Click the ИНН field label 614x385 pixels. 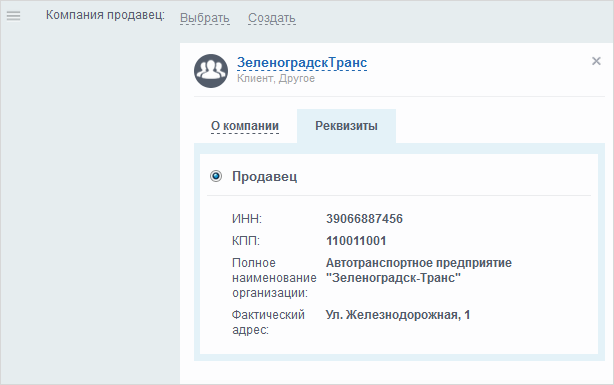tap(247, 219)
